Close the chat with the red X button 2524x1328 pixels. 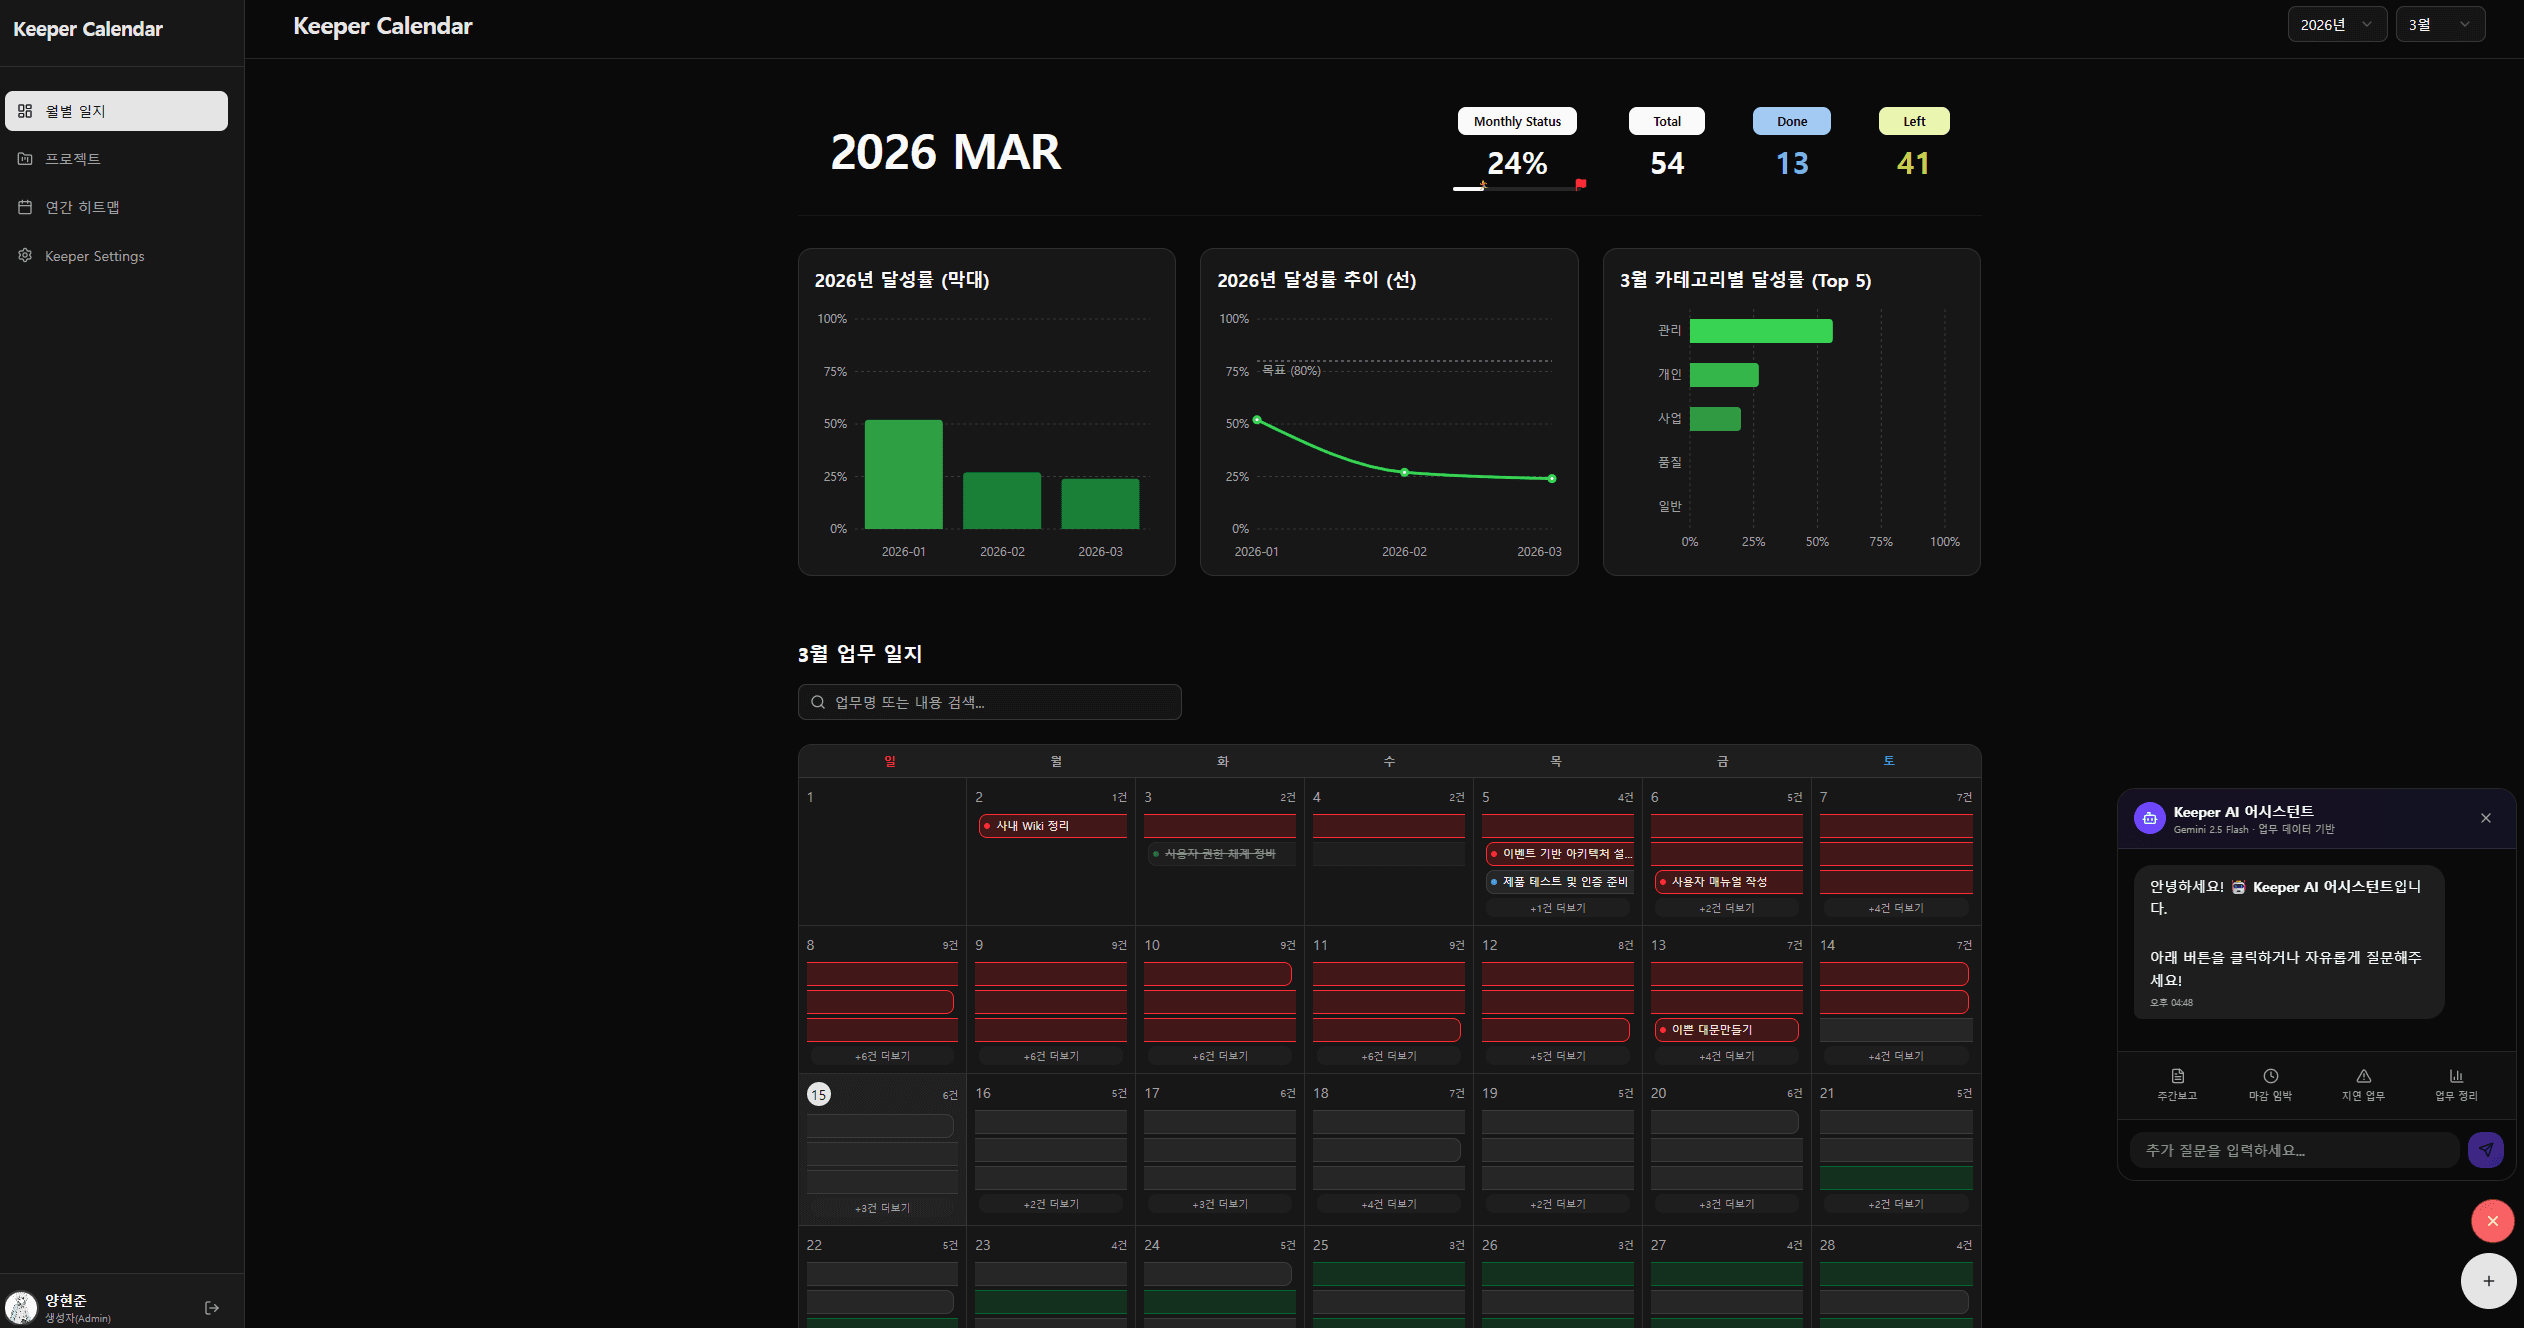point(2492,1221)
